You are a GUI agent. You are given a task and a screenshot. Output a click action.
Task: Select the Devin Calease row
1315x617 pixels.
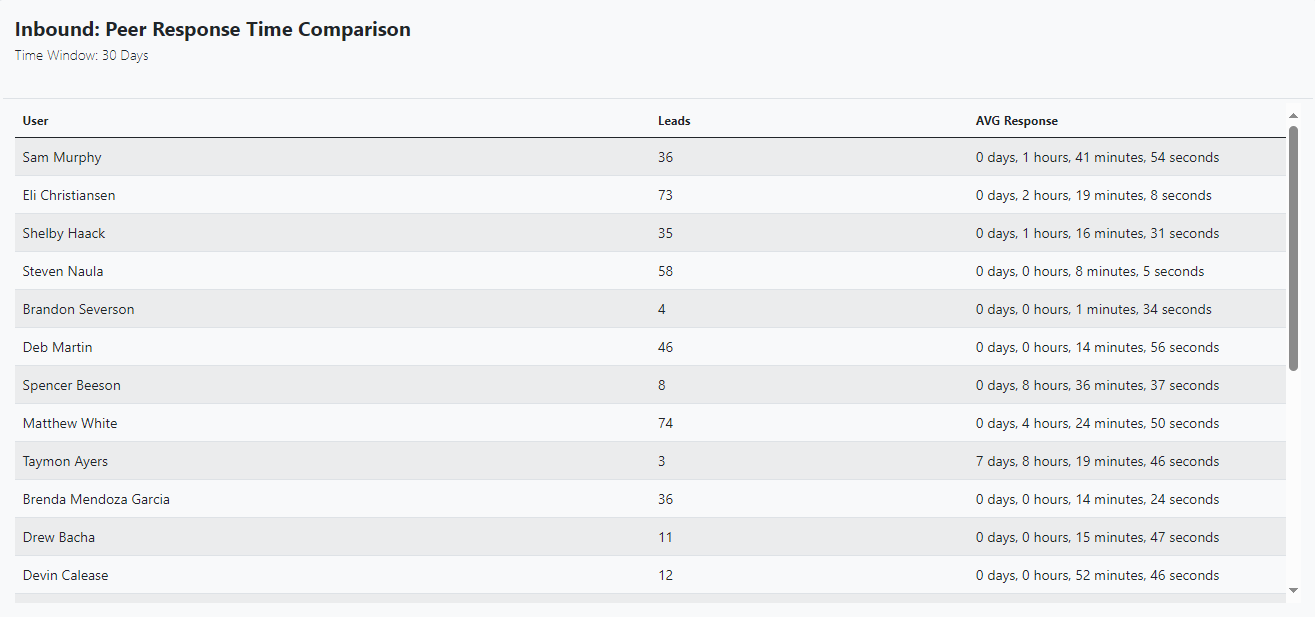[x=65, y=576]
